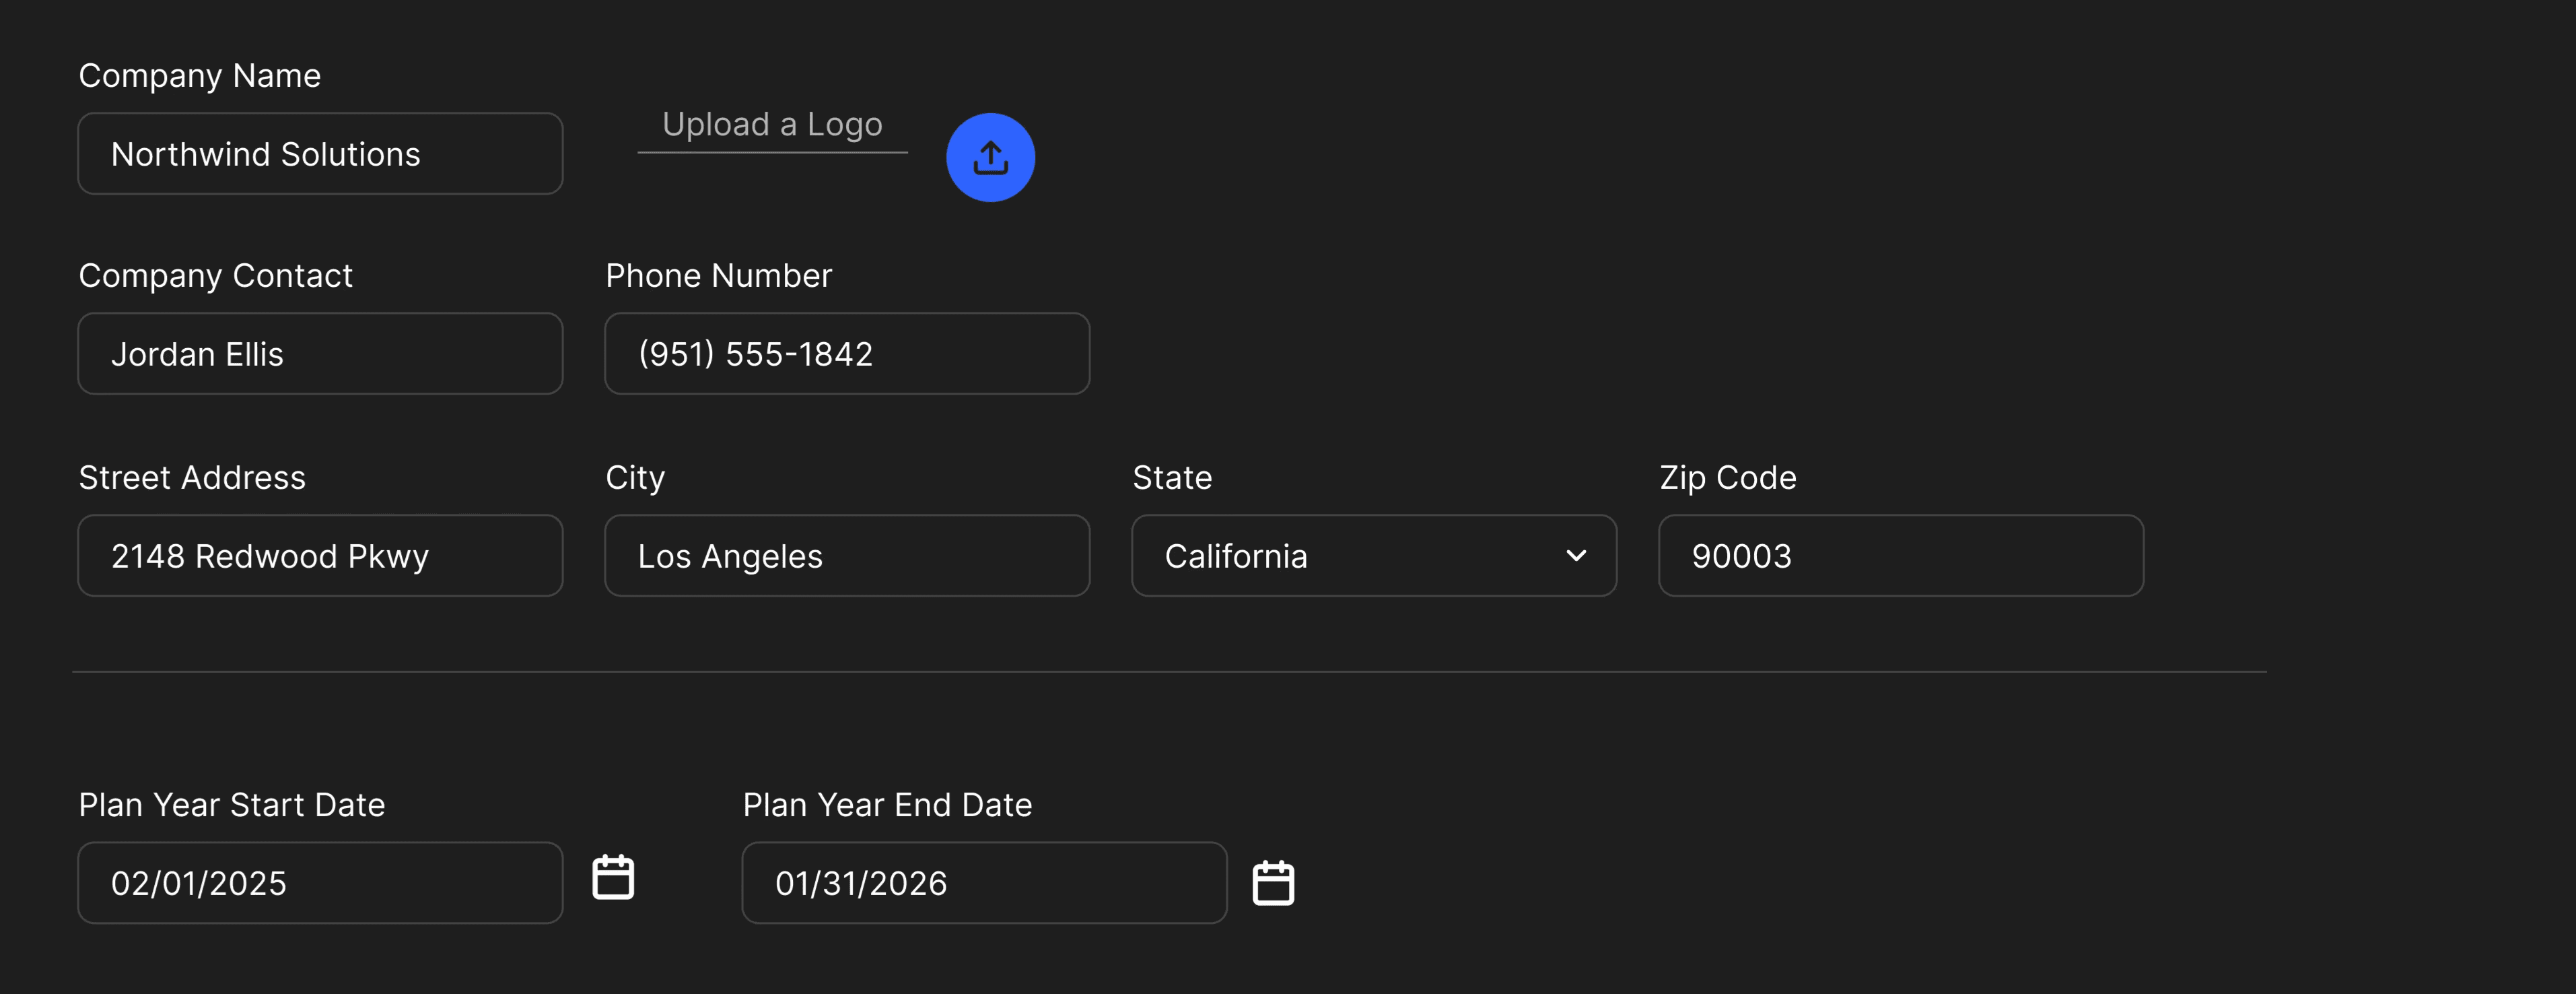
Task: Click the Zip Code field showing 90003
Action: [1900, 556]
